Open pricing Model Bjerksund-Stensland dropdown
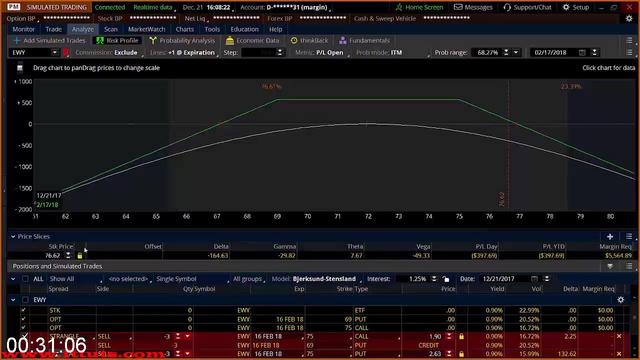Screen dimensions: 640x360 [x=317, y=279]
